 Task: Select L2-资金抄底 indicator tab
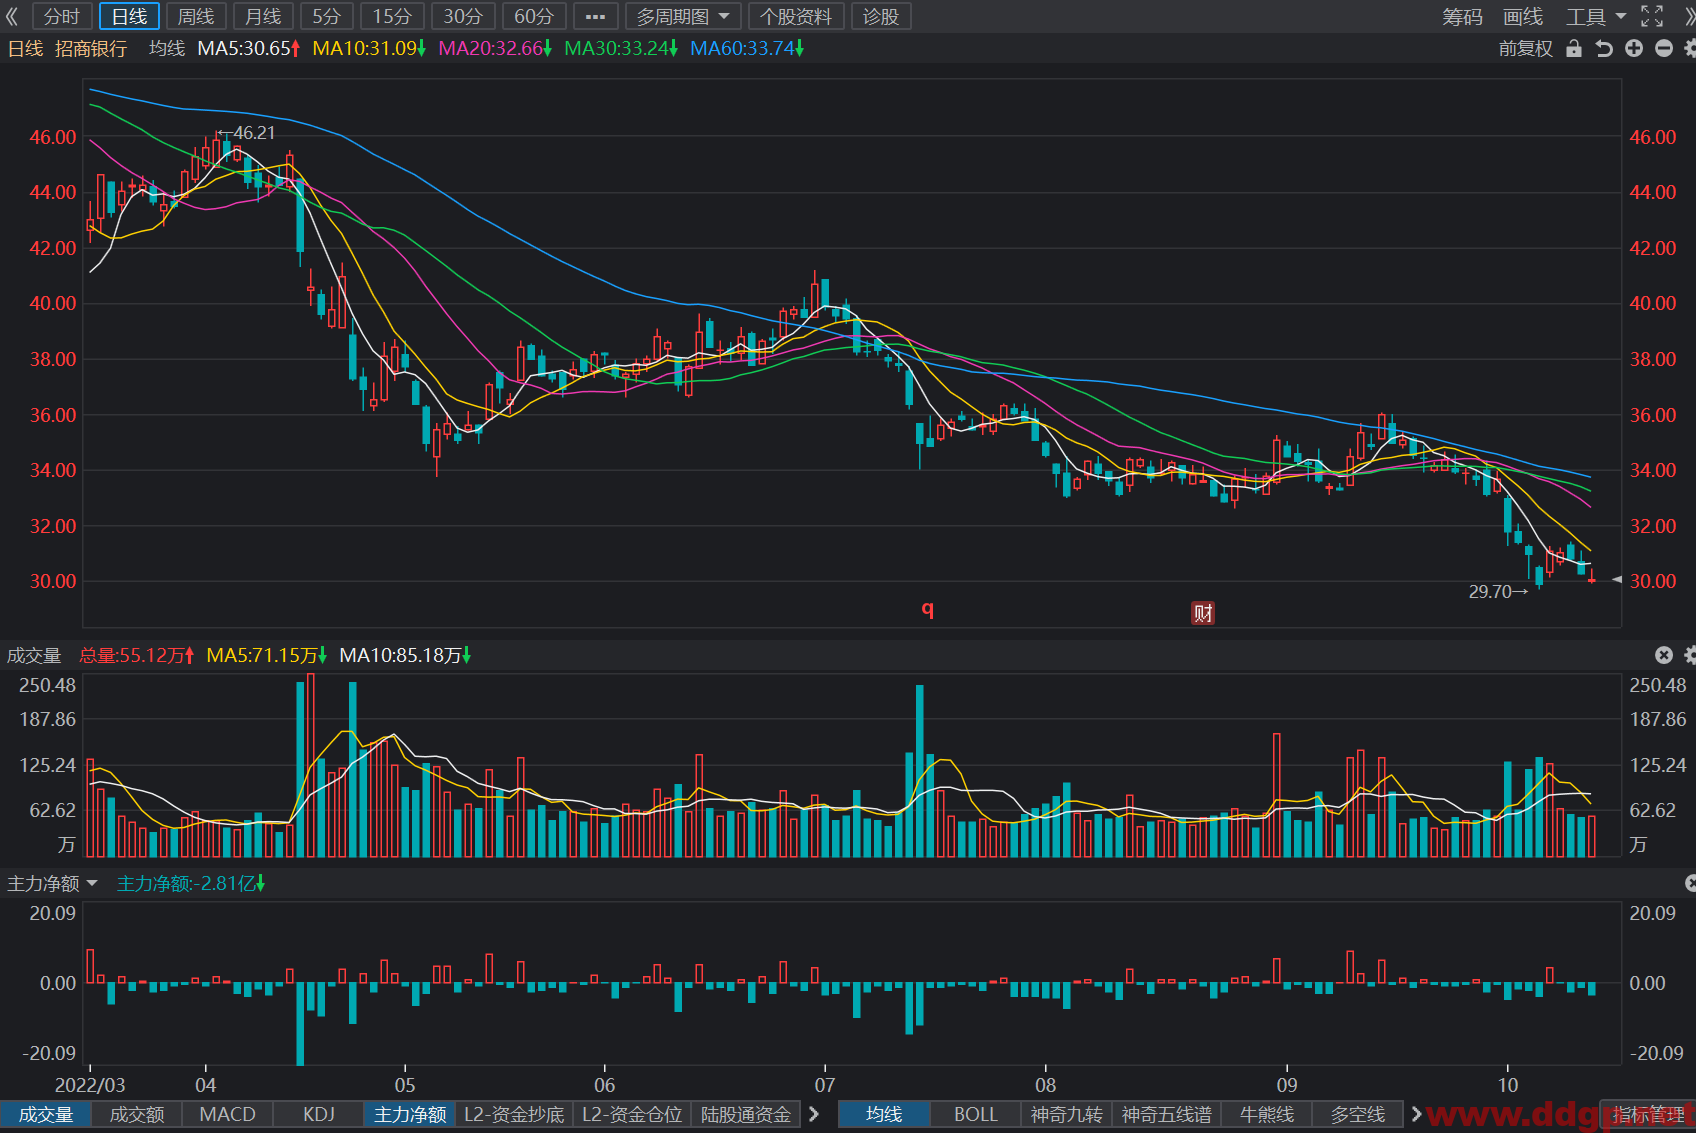click(x=514, y=1114)
